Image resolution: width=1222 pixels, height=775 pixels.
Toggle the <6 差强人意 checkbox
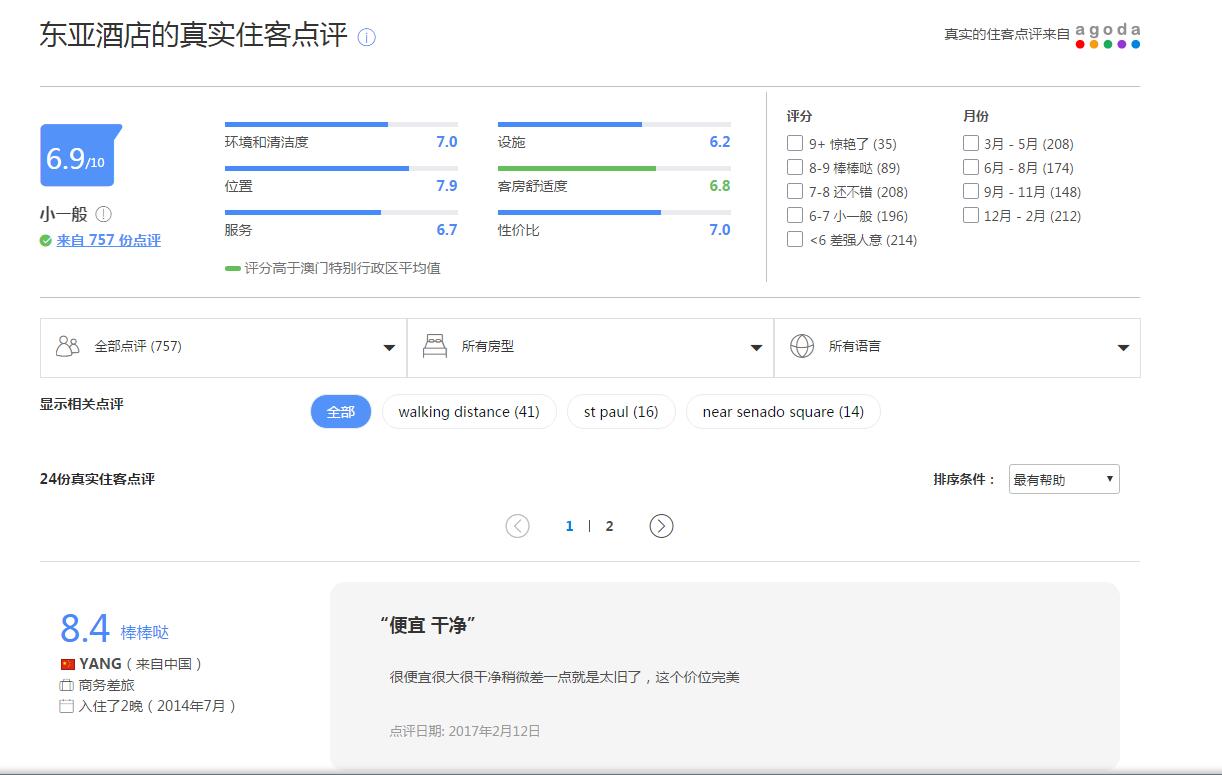point(795,239)
